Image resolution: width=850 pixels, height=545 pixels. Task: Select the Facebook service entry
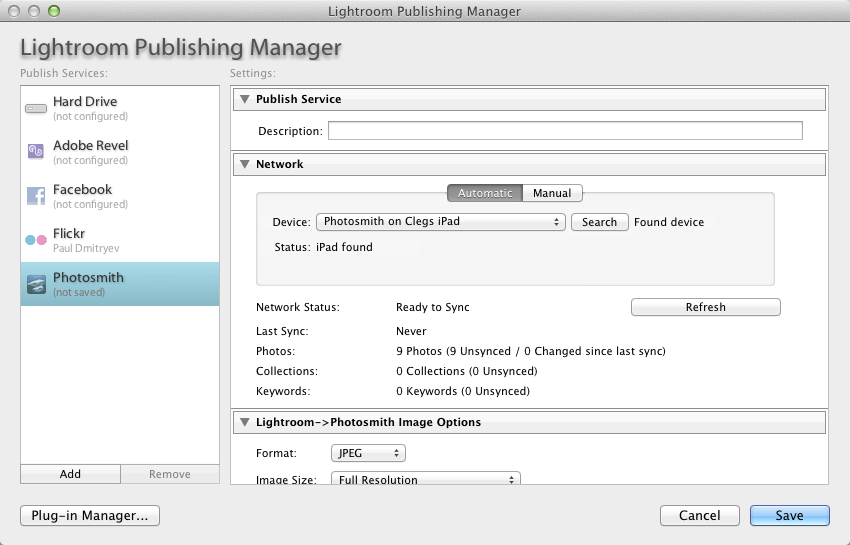[x=120, y=196]
